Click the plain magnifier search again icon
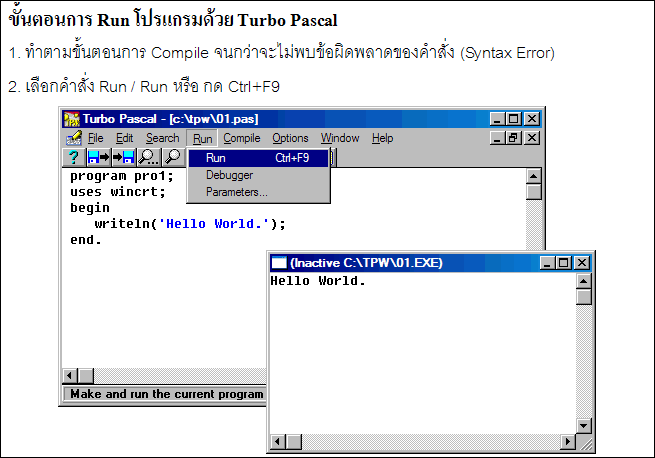 click(173, 157)
